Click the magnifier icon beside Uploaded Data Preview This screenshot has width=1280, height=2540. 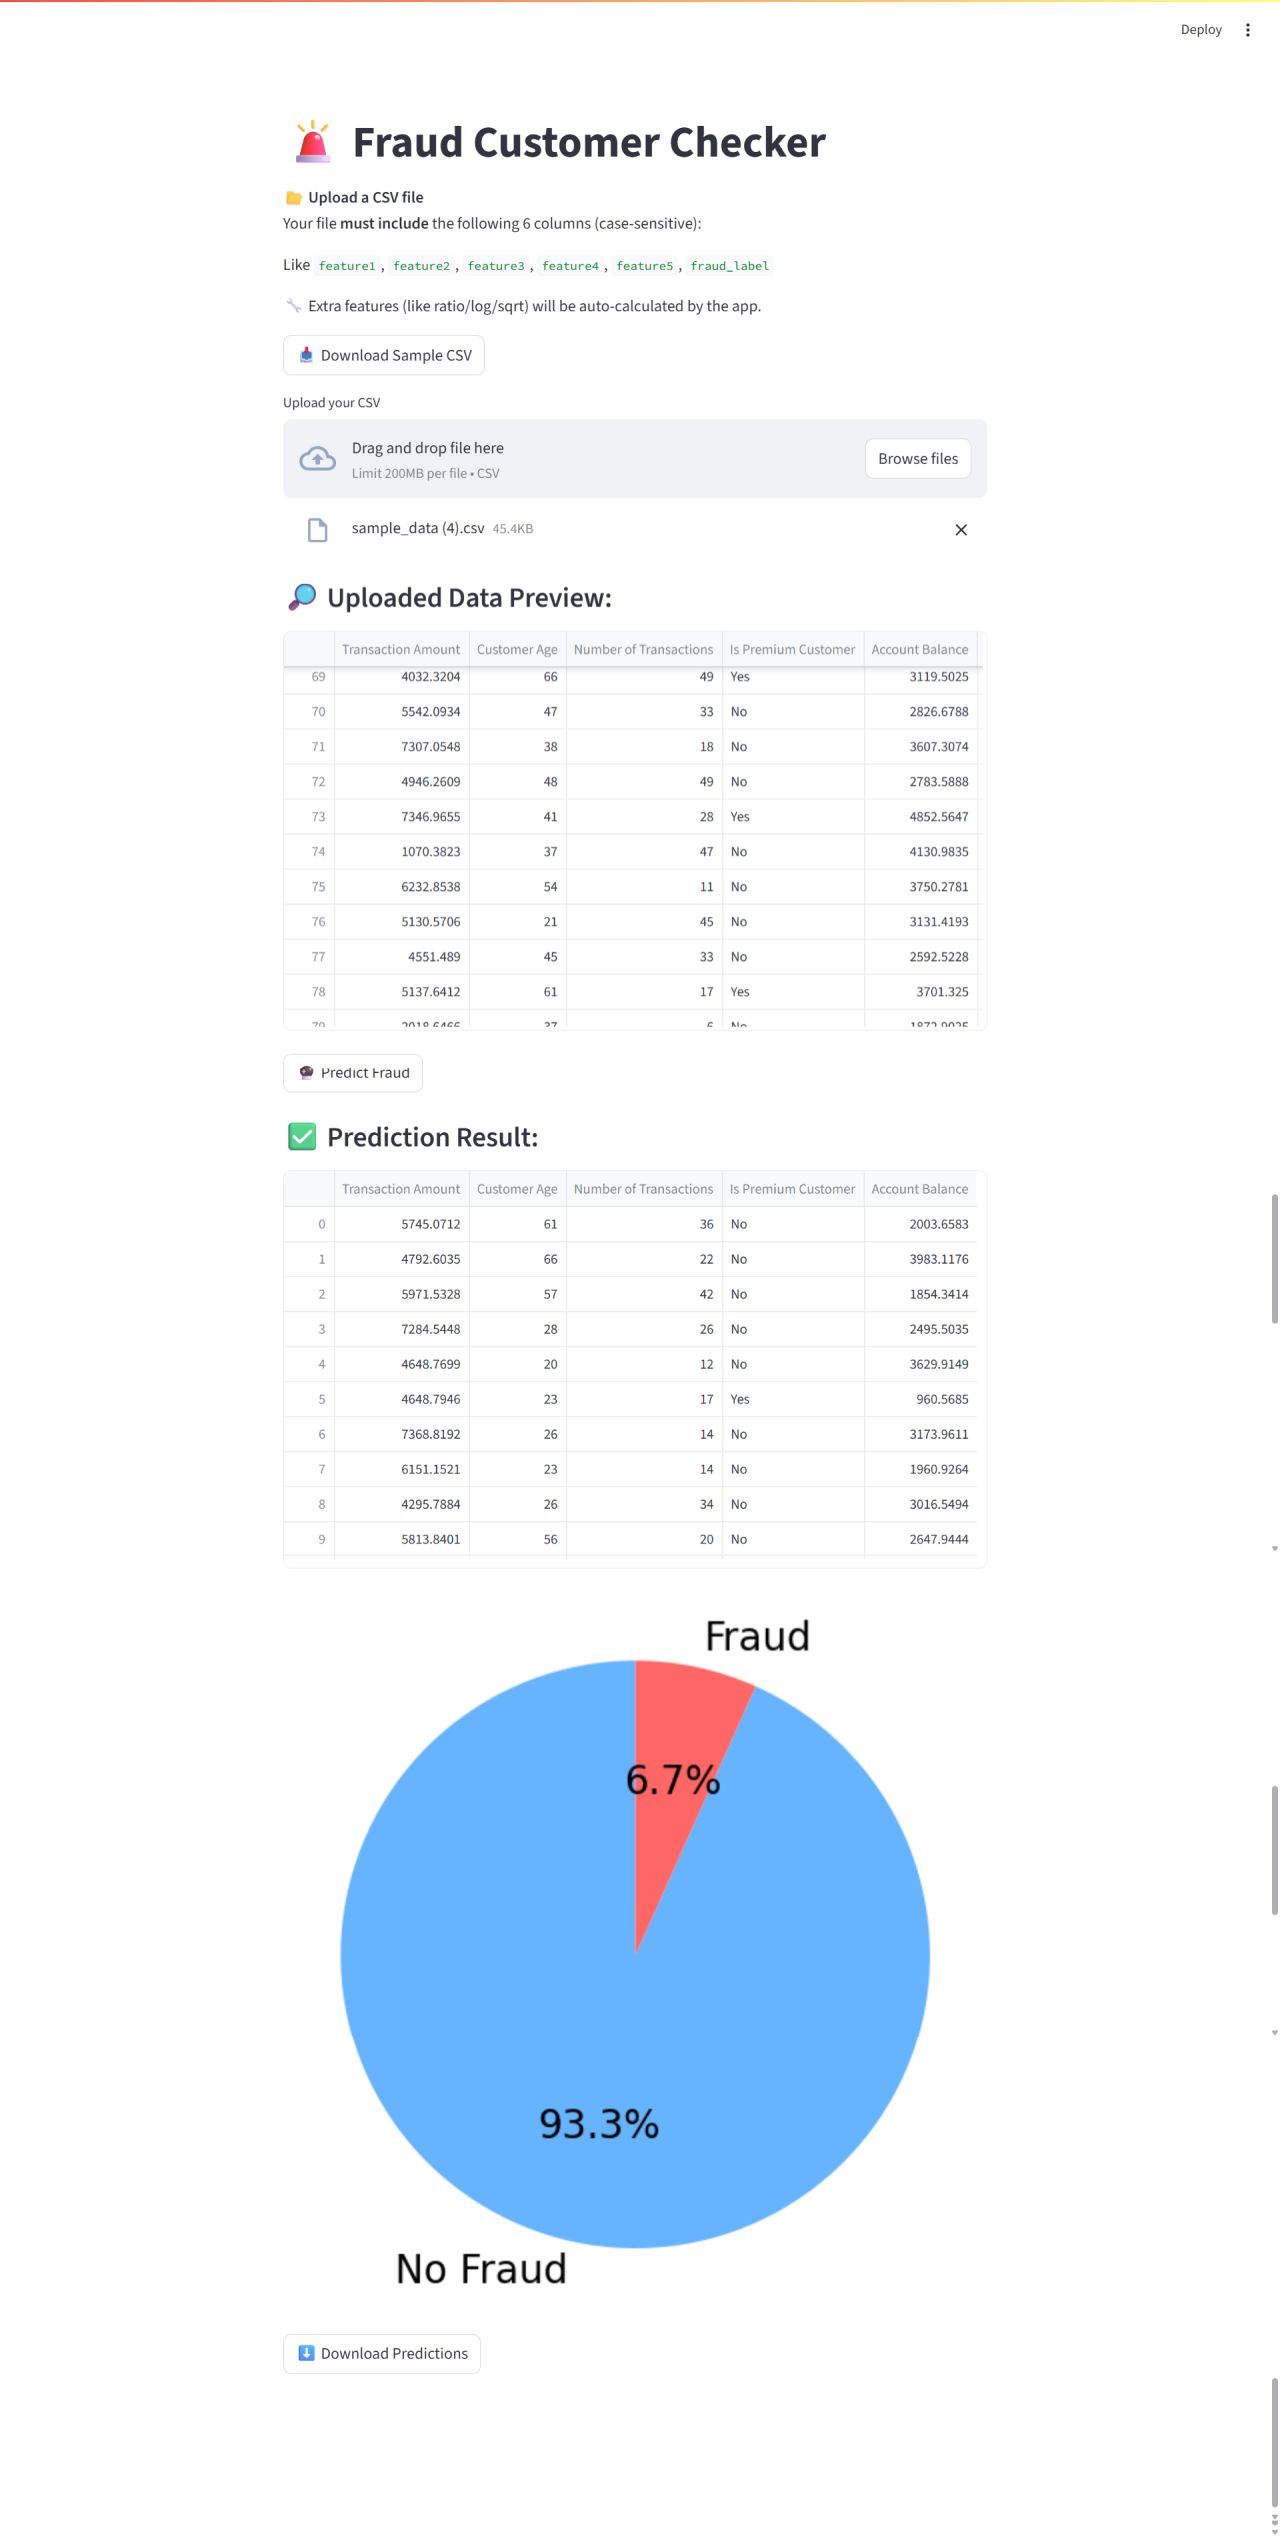302,598
